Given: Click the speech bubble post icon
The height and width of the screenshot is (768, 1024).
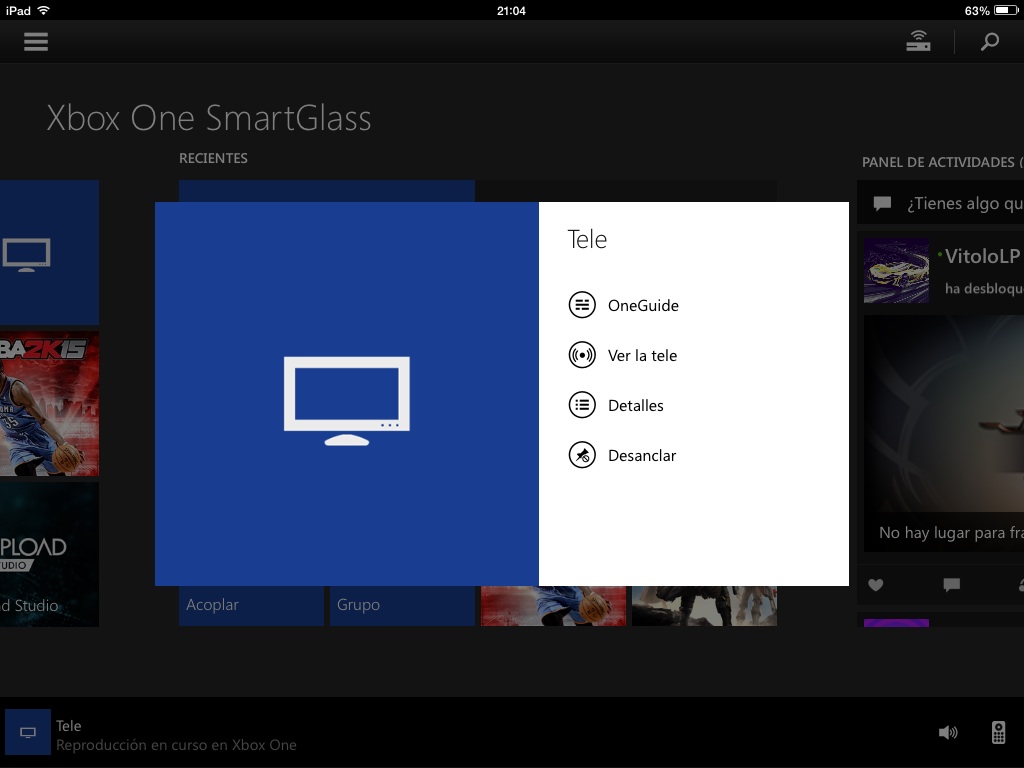Looking at the screenshot, I should point(882,204).
